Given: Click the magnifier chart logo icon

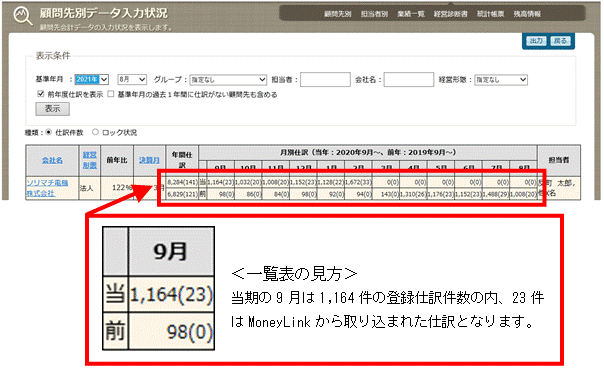Looking at the screenshot, I should tap(23, 16).
